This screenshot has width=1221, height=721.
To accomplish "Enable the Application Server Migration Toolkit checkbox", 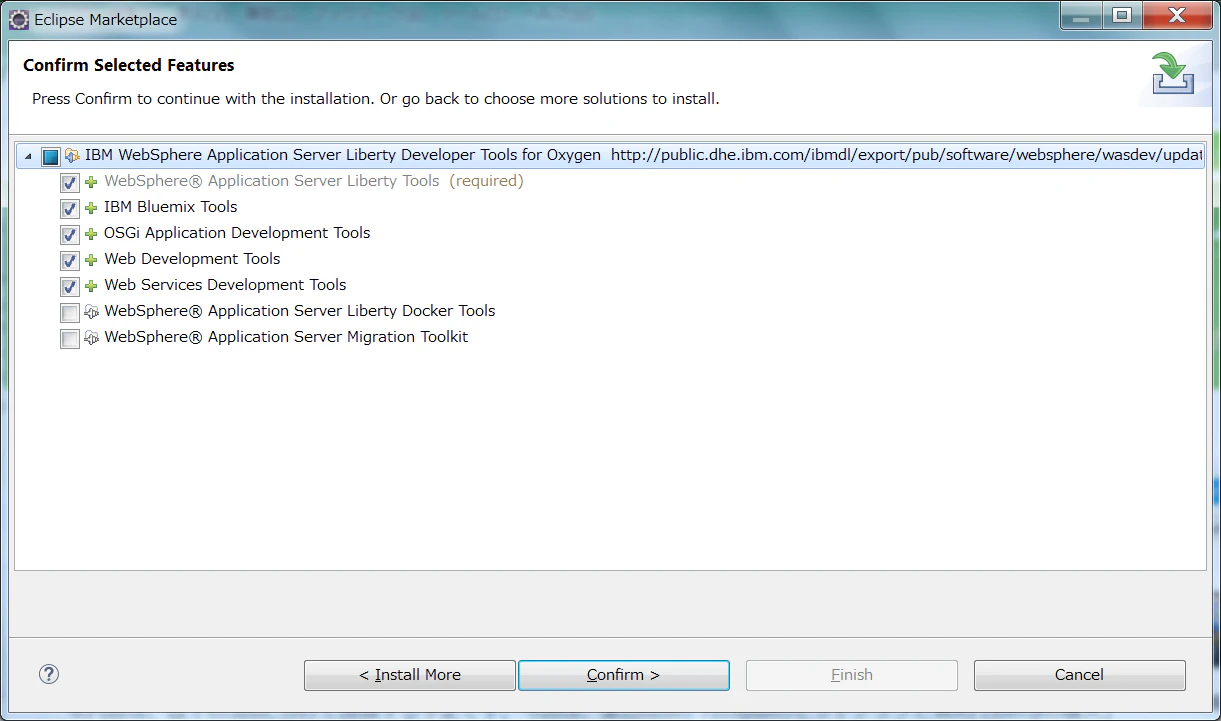I will pos(70,339).
